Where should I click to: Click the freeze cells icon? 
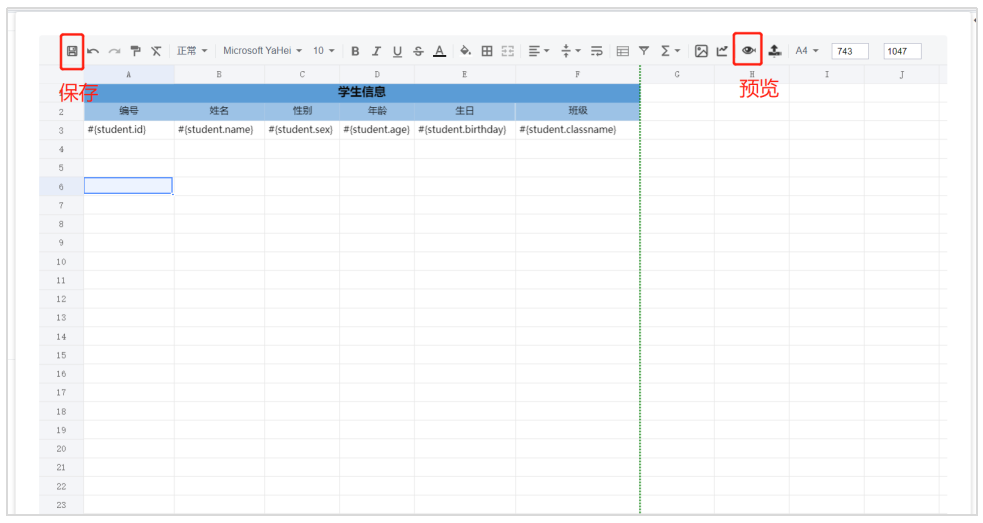pyautogui.click(x=623, y=51)
